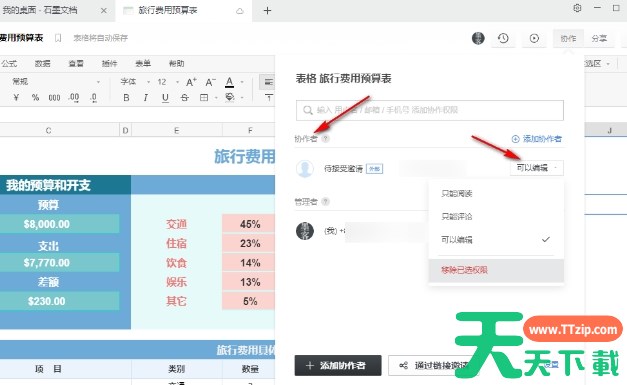Click bookmark icon beside document title
This screenshot has height=385, width=627.
(x=58, y=38)
